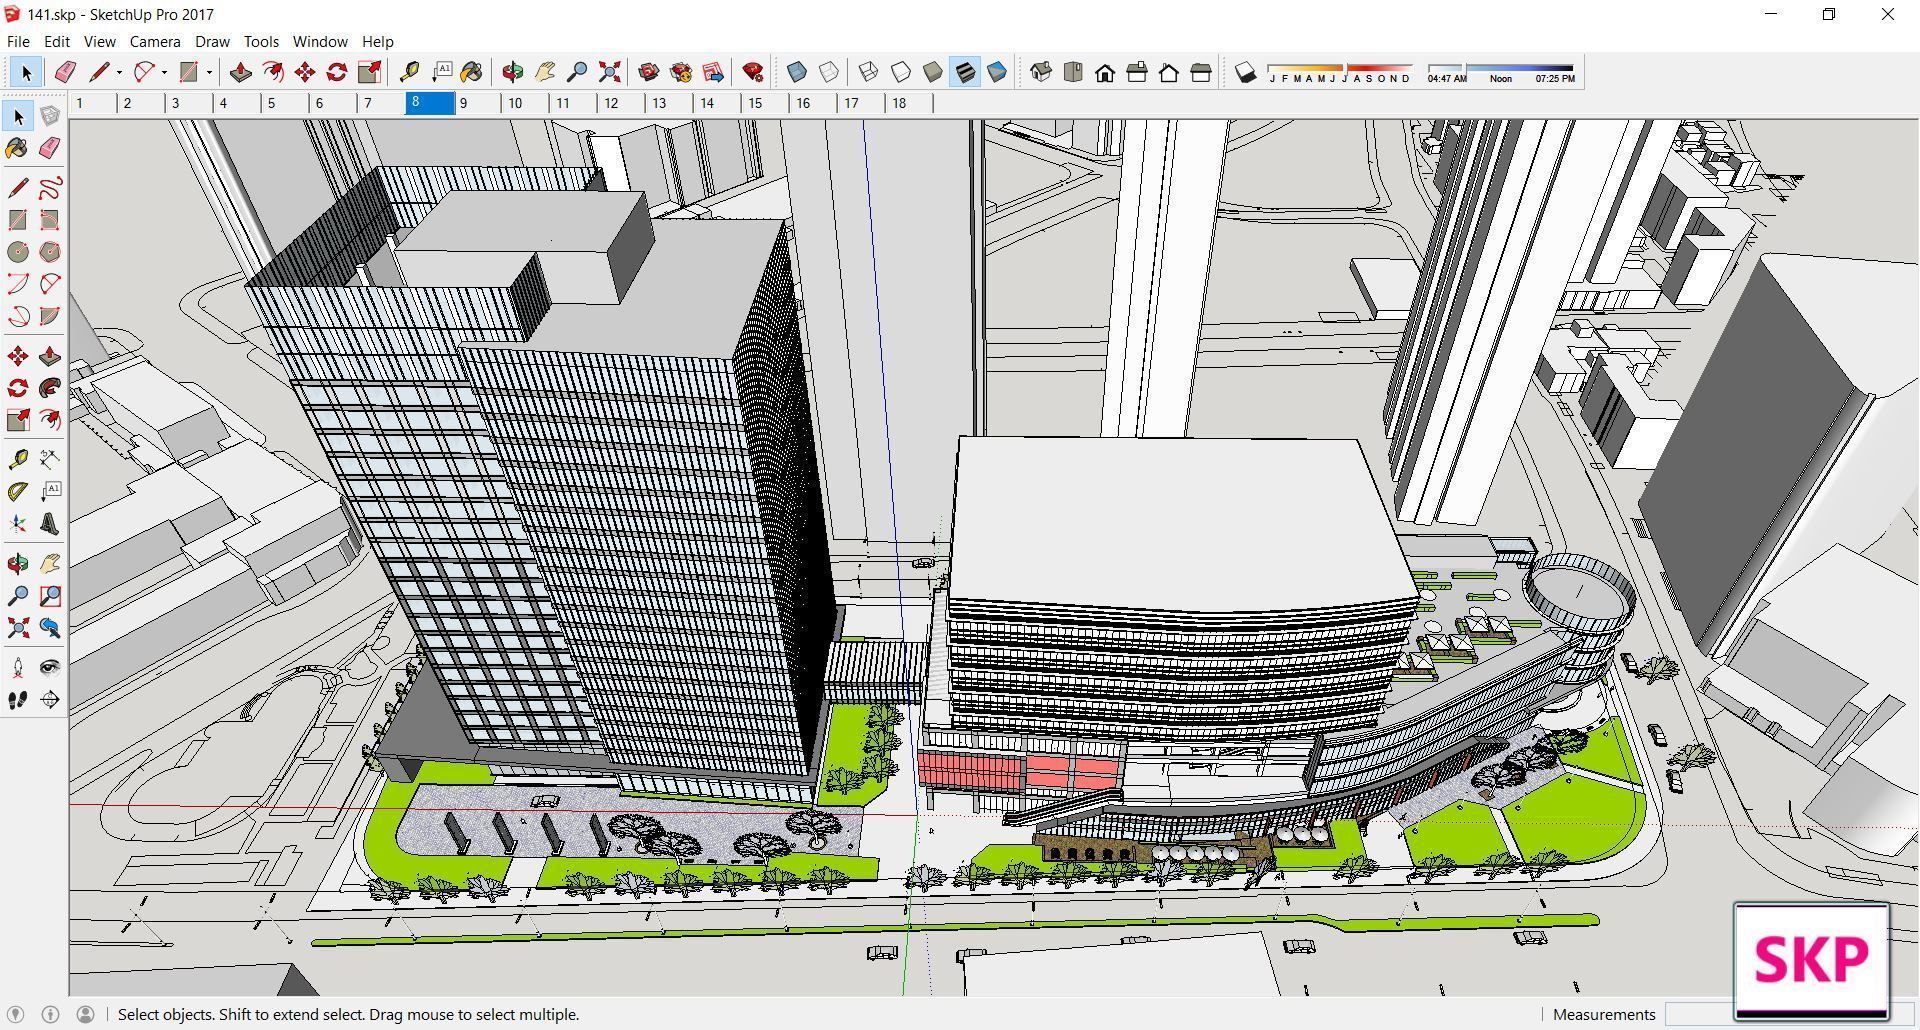Open the Extension Manager ruby icon
This screenshot has width=1920, height=1030.
[x=753, y=72]
